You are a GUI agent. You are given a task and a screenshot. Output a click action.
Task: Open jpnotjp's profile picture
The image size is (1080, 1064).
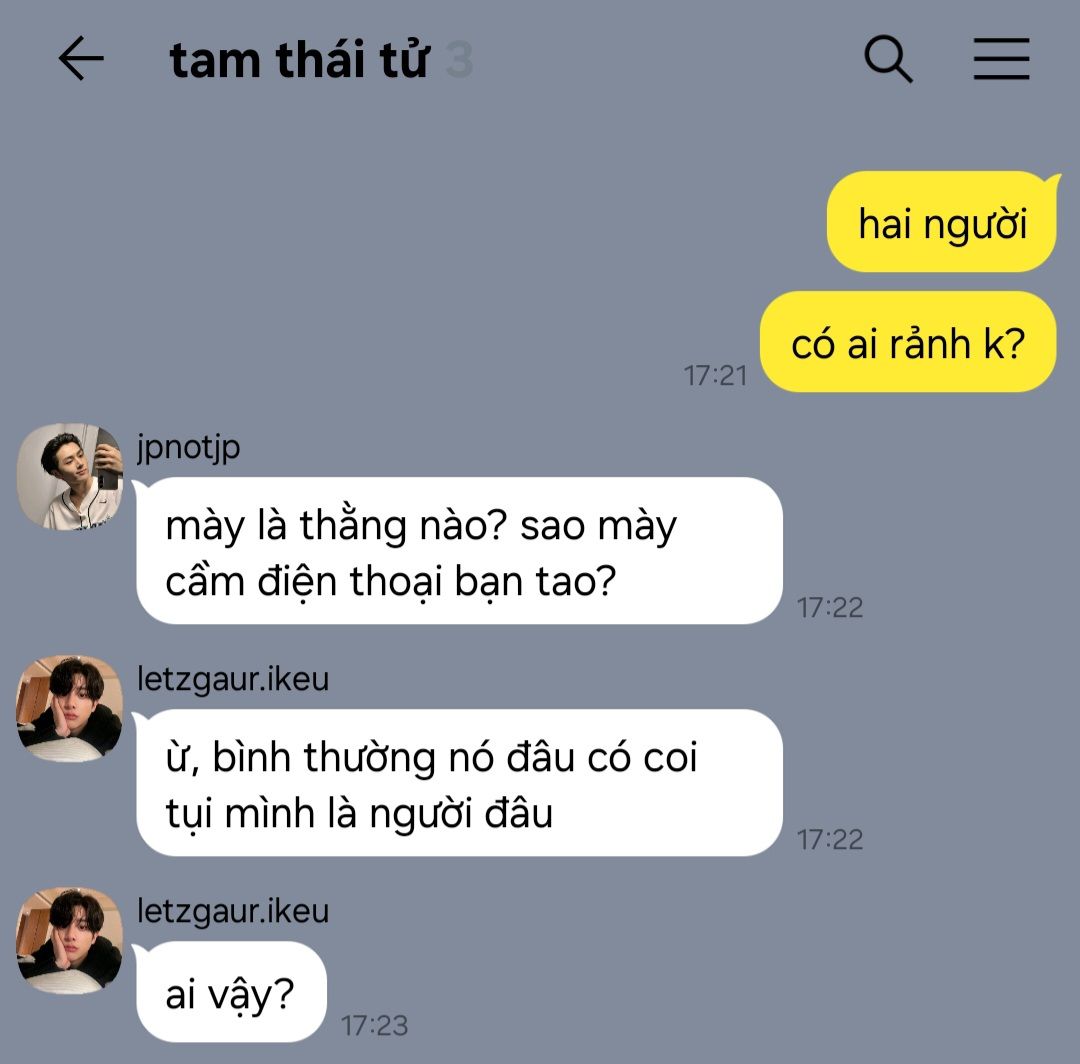click(70, 477)
